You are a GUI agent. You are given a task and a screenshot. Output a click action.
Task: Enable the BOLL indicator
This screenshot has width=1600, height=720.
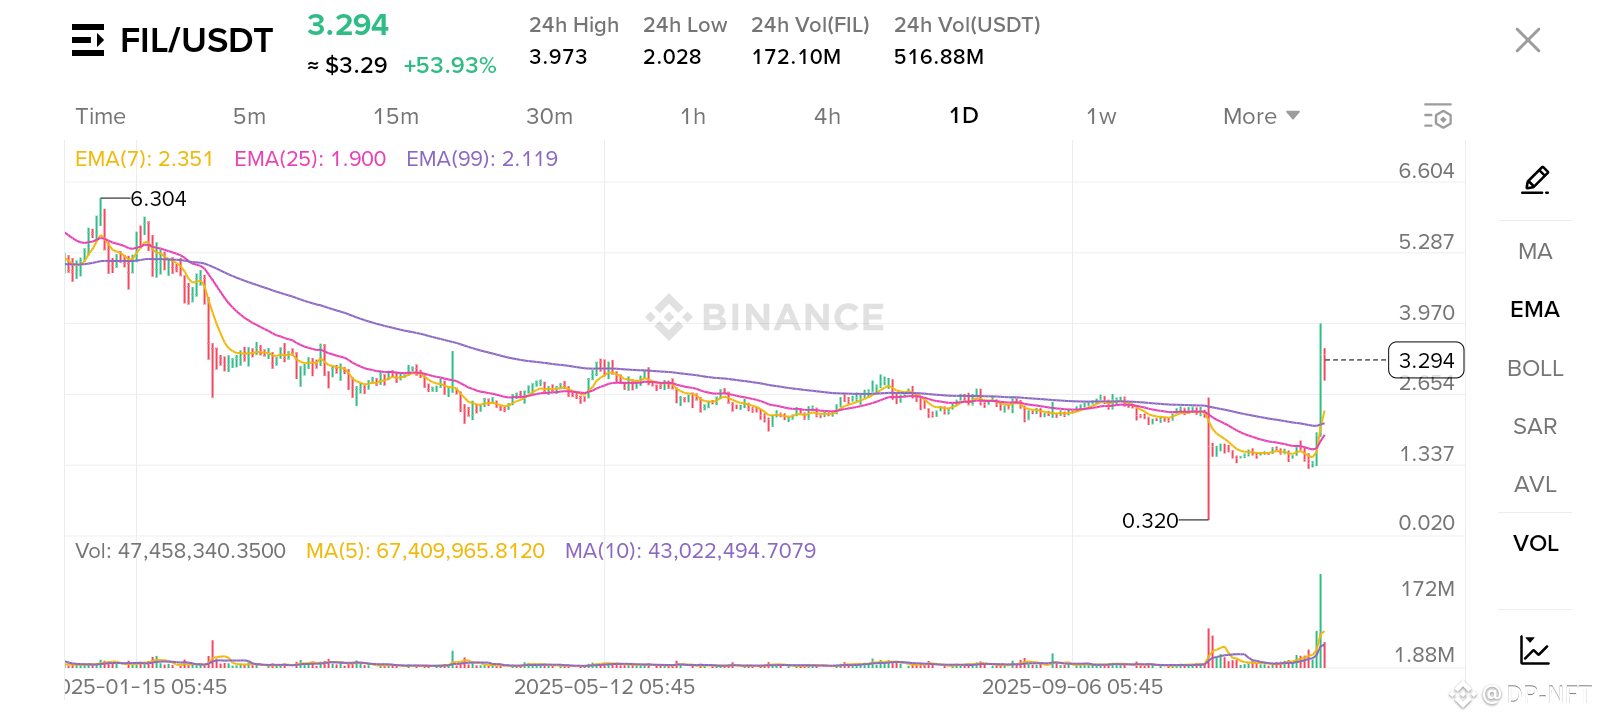point(1535,368)
